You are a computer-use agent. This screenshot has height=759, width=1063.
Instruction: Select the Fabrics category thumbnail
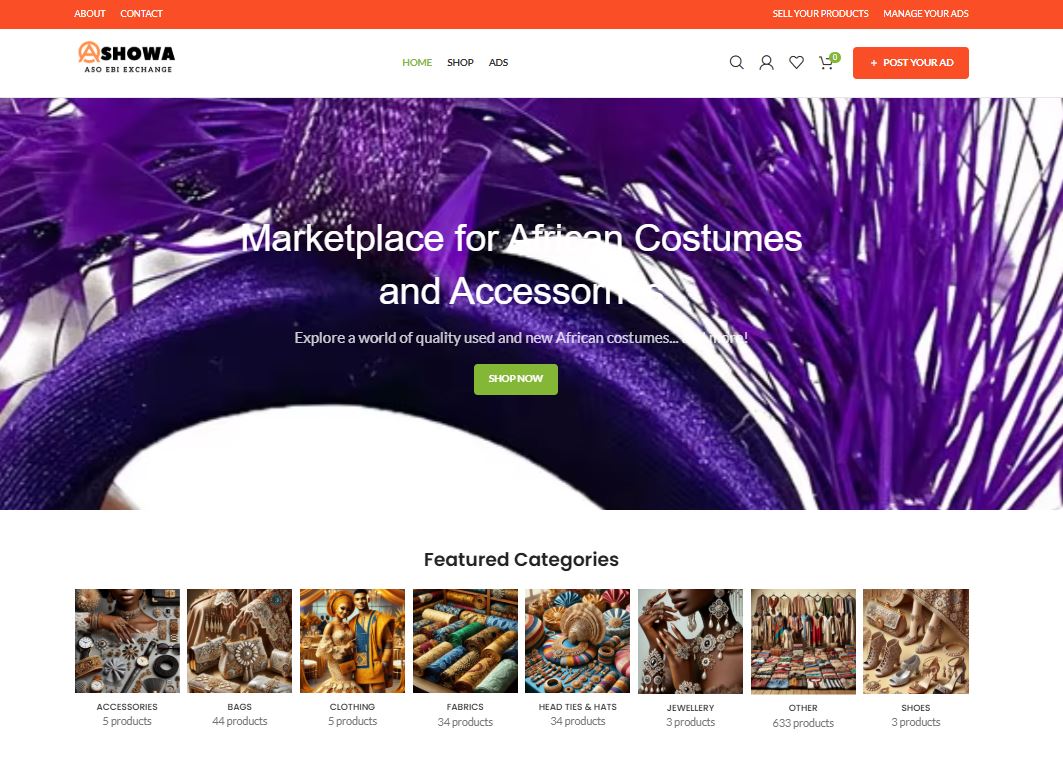pos(465,640)
